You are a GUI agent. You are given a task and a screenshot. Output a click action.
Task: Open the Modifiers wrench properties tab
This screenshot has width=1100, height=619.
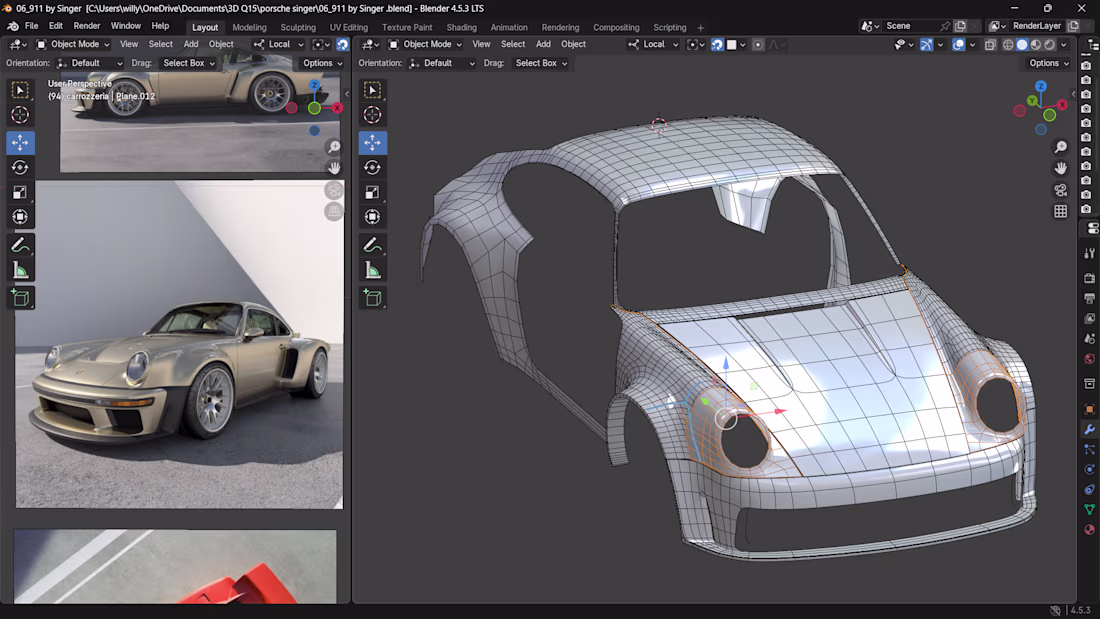1089,429
